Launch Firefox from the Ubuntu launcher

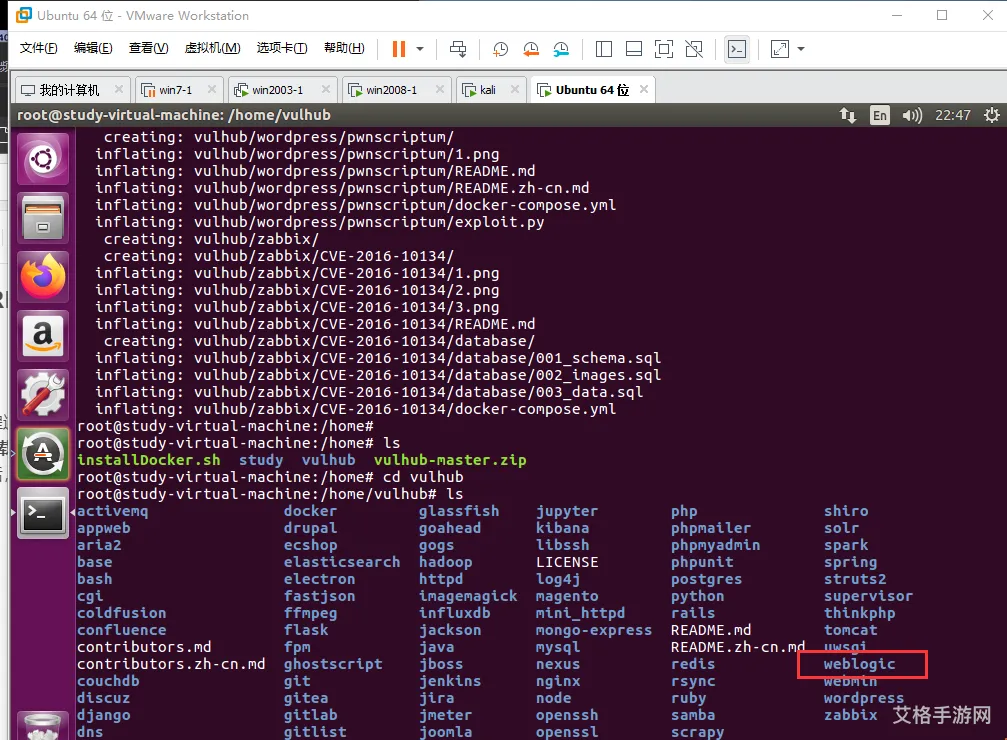[43, 277]
